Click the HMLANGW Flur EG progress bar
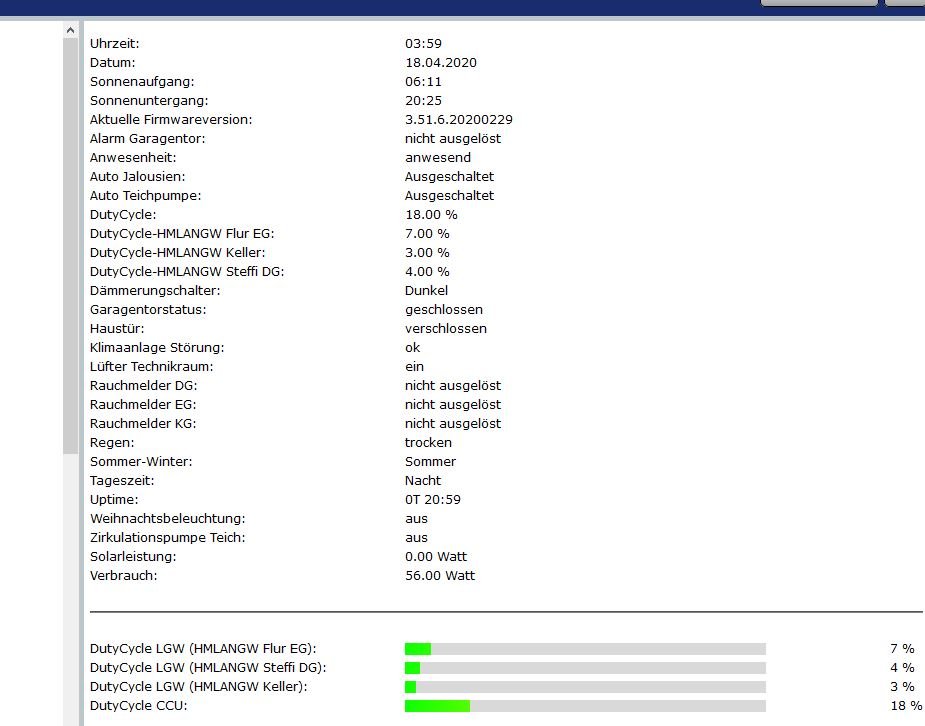Screen dimensions: 925x726 [585, 649]
